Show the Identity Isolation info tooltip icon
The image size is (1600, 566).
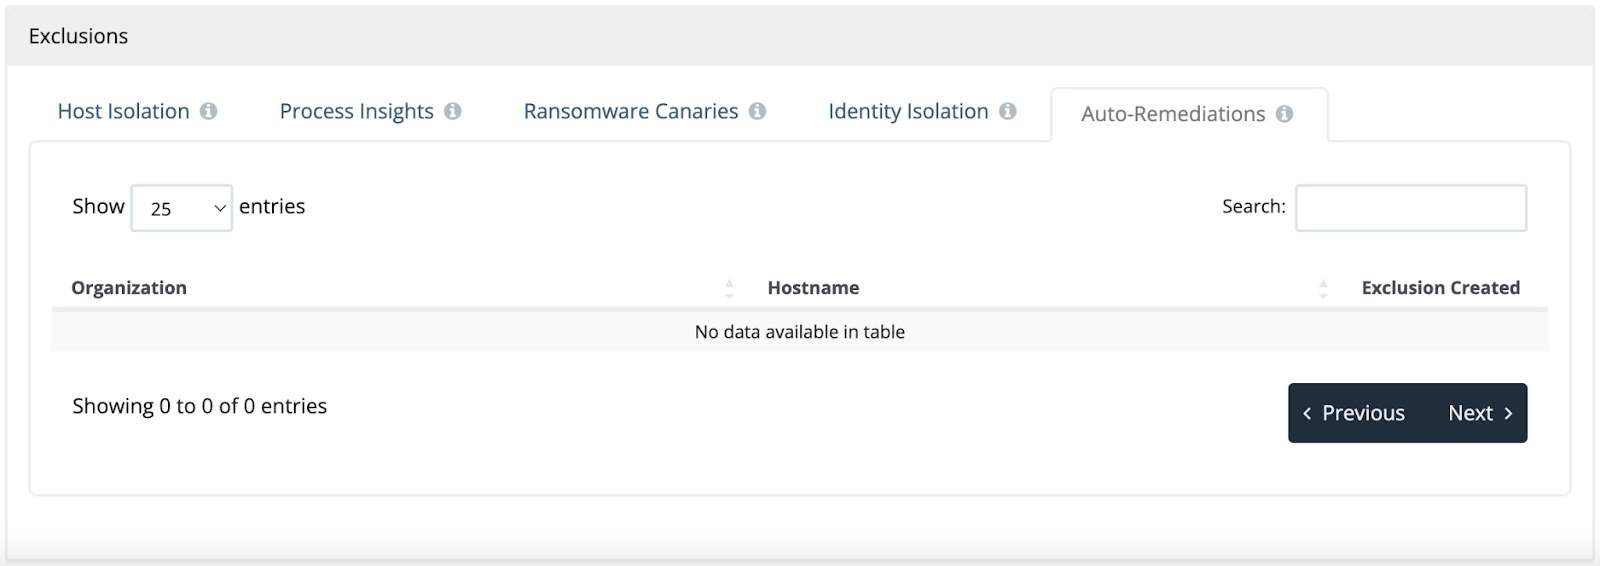tap(1008, 111)
